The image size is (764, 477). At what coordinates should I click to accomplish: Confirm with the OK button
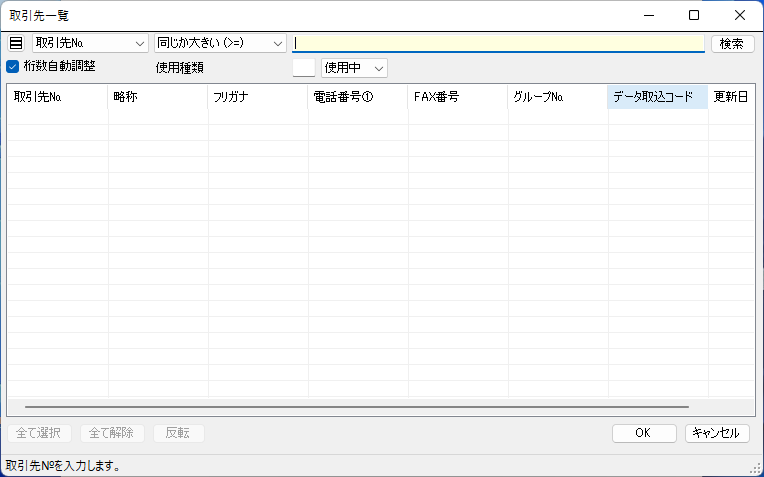643,433
